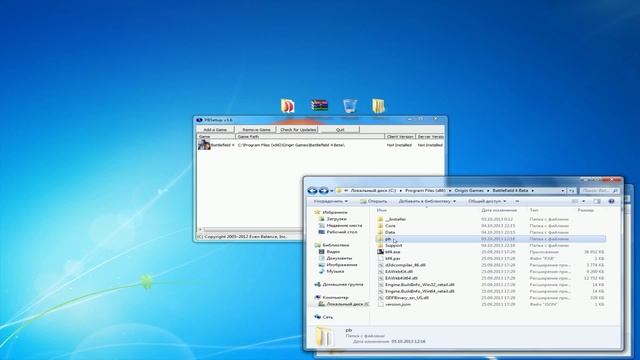Expand arrow after Origin Games breadcrumb
The height and width of the screenshot is (360, 640).
pyautogui.click(x=488, y=191)
